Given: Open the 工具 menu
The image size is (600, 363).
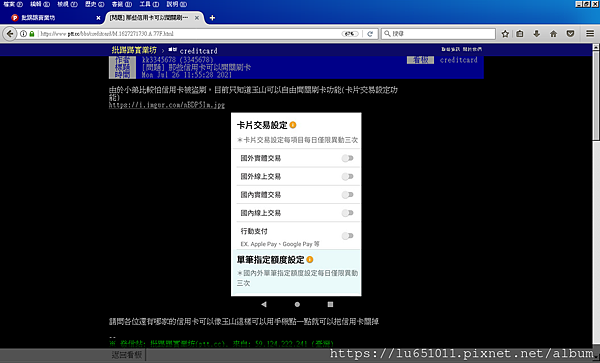Looking at the screenshot, I should tap(149, 4).
